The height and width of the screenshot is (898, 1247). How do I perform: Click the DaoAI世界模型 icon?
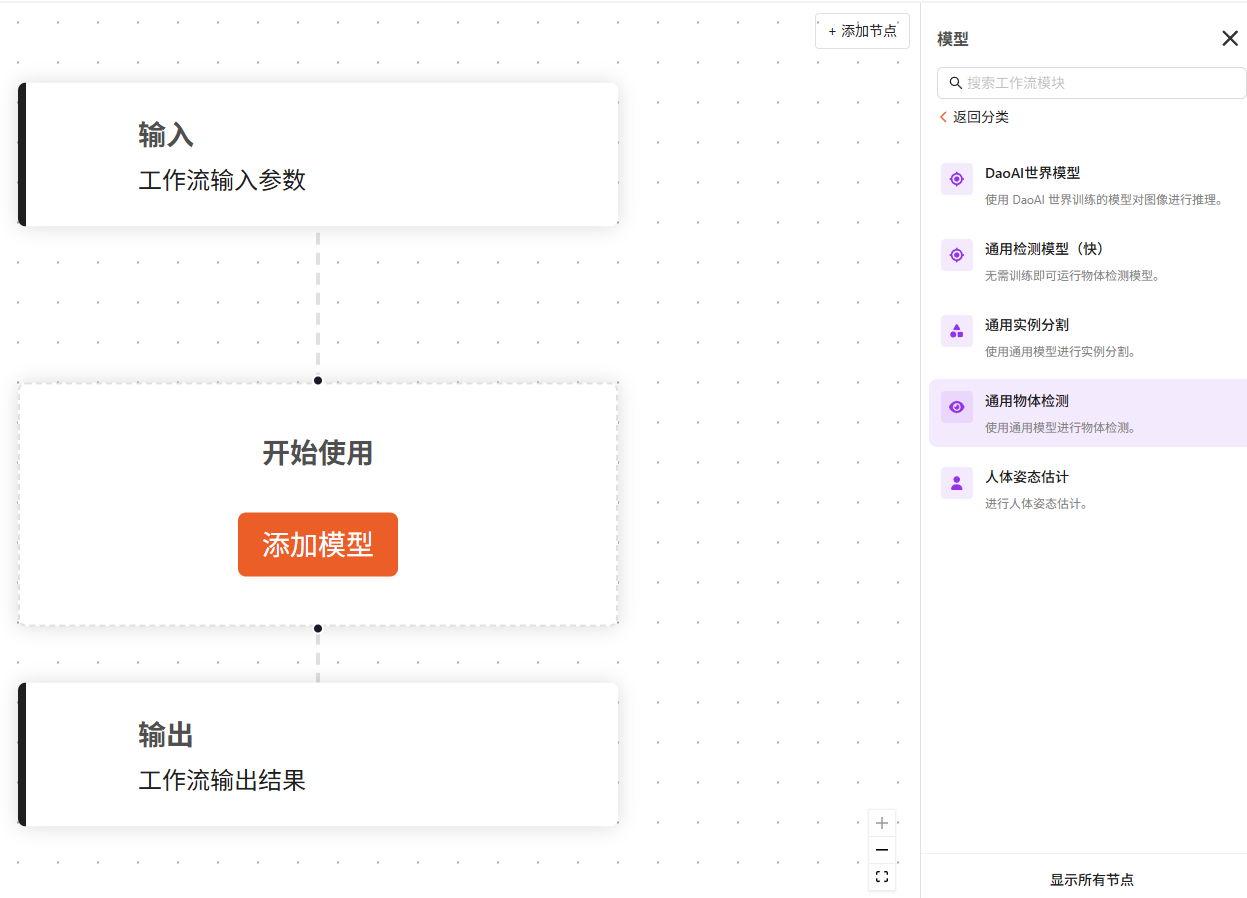click(x=956, y=179)
